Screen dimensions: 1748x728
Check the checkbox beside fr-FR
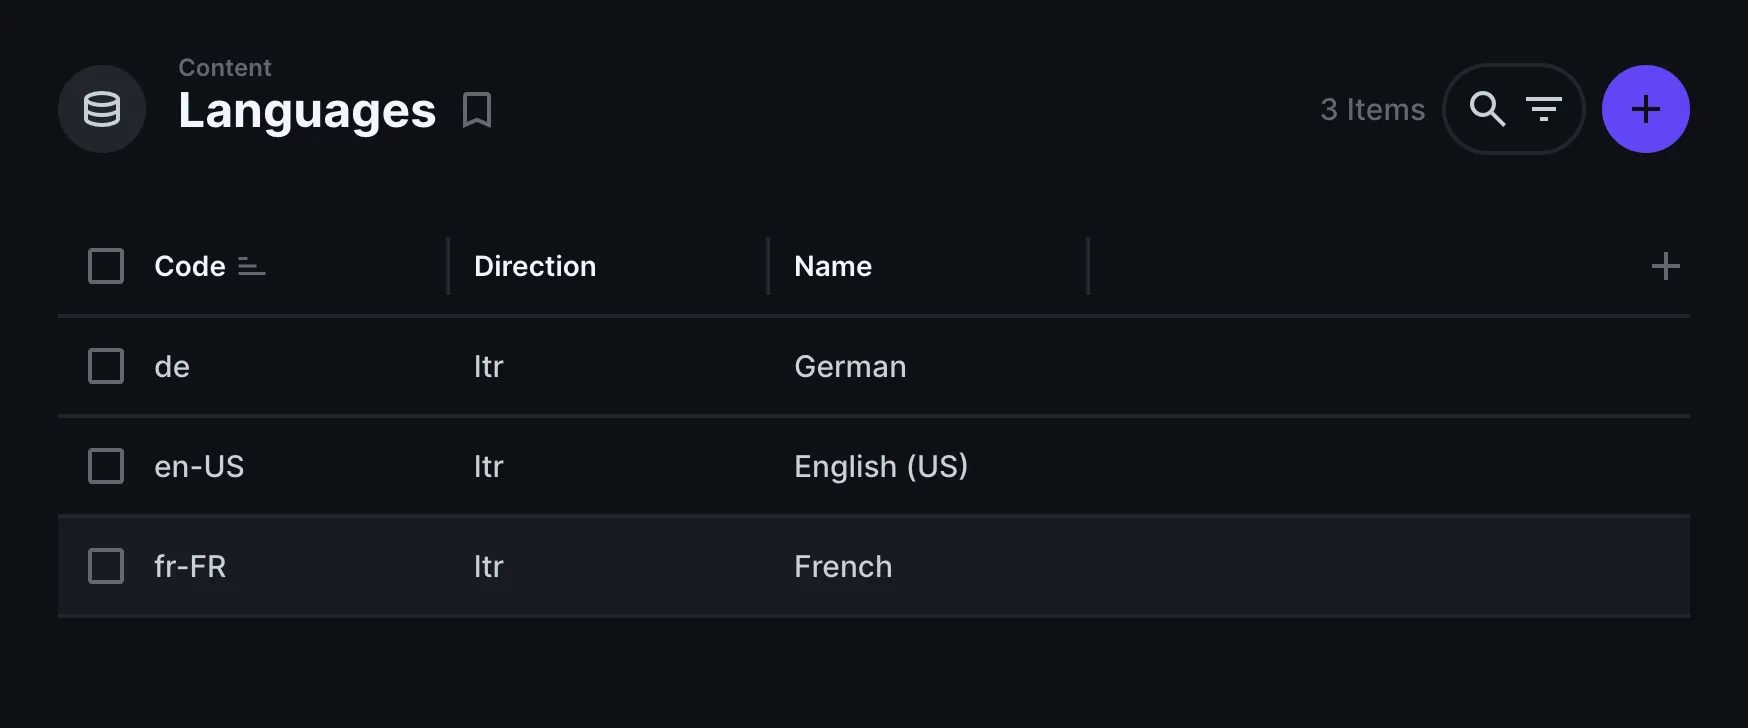(x=105, y=566)
